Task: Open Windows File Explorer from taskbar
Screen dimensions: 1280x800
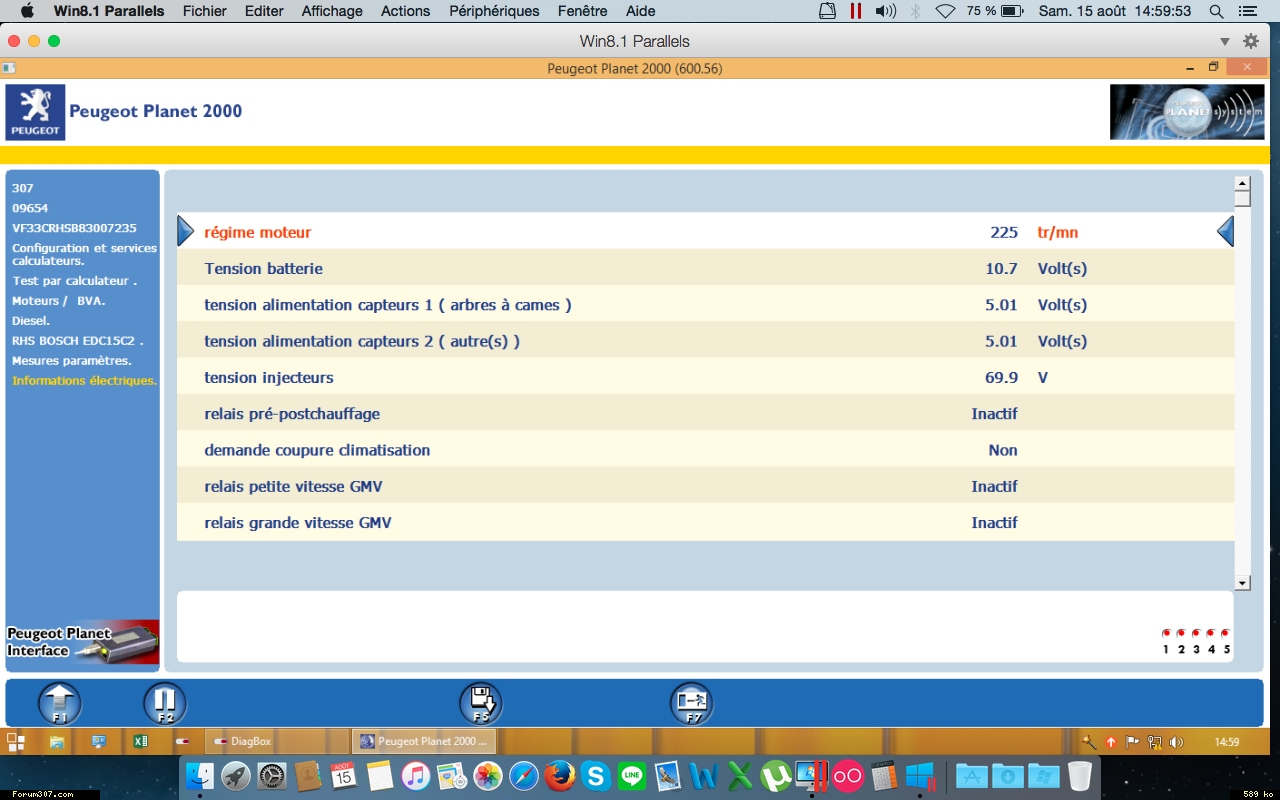Action: [x=57, y=742]
